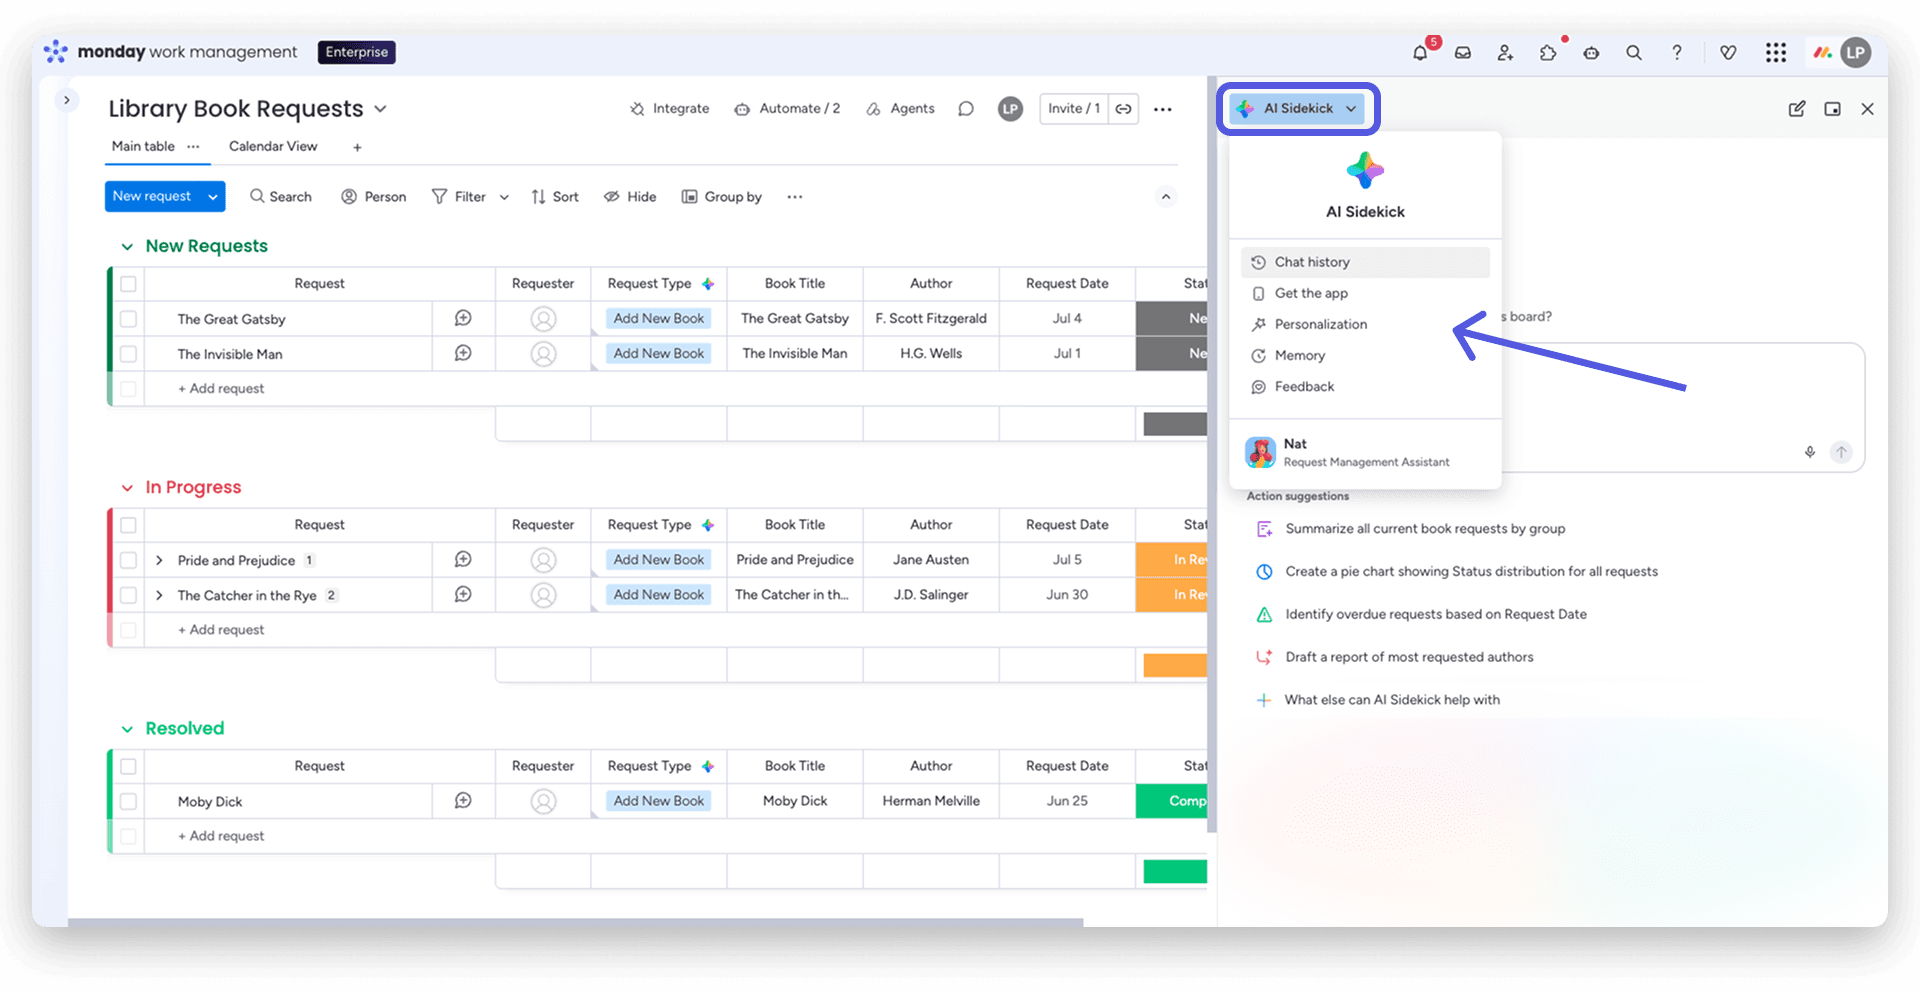Open more toolbar options after Group by
Screen dimensions: 1920x992
(795, 197)
